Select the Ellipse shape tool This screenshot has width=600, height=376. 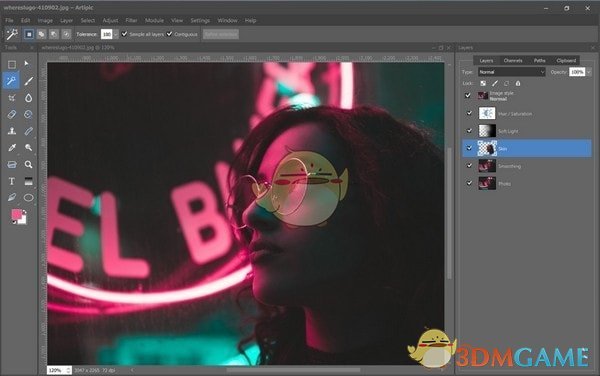point(28,197)
